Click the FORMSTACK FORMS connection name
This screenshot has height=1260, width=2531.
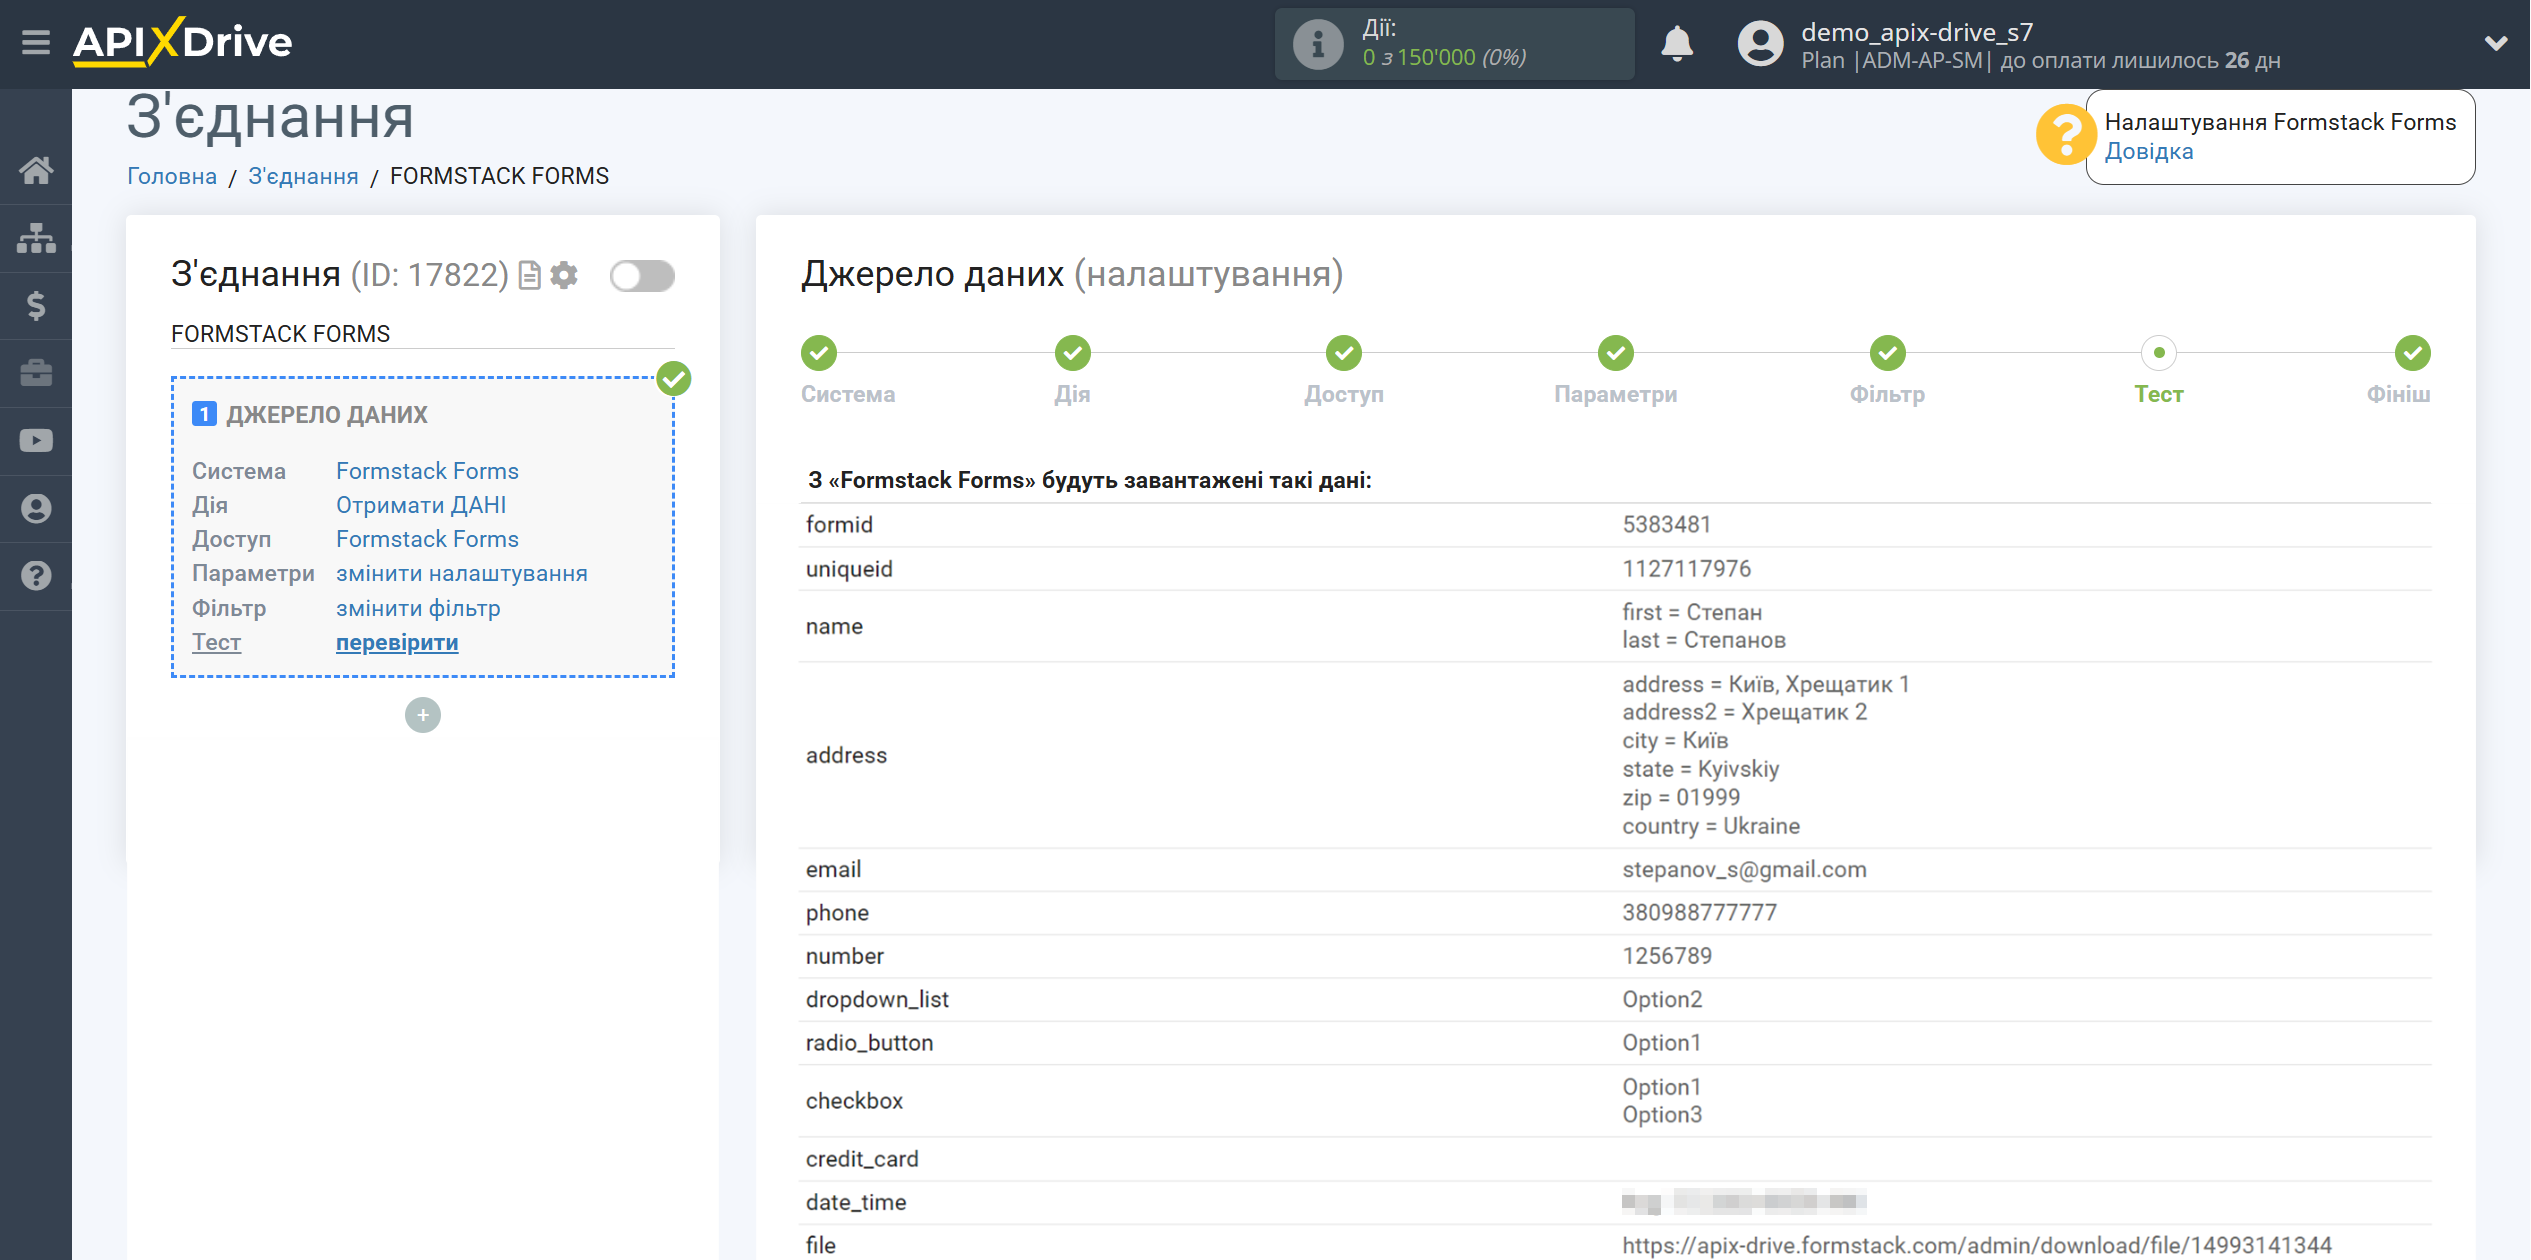click(x=281, y=334)
